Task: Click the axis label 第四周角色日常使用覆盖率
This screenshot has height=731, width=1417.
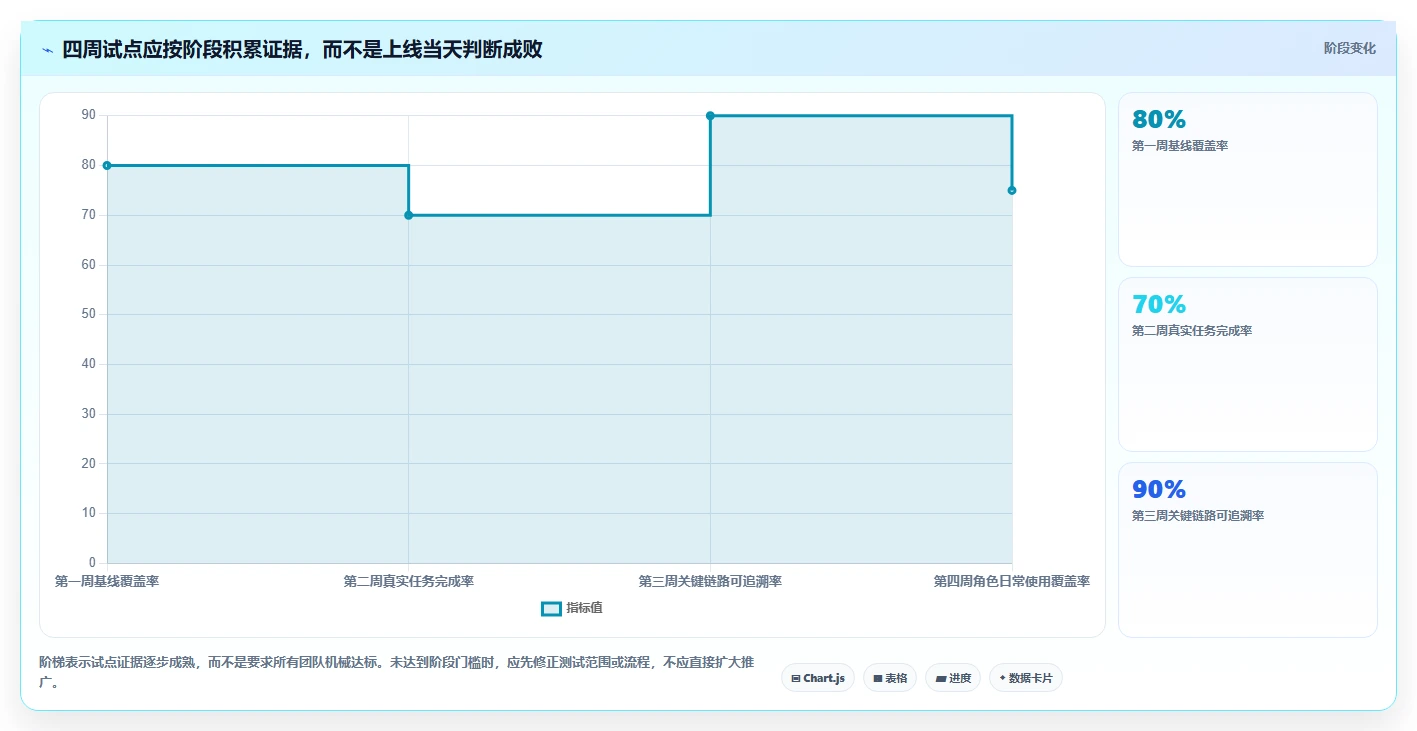Action: [x=1012, y=581]
